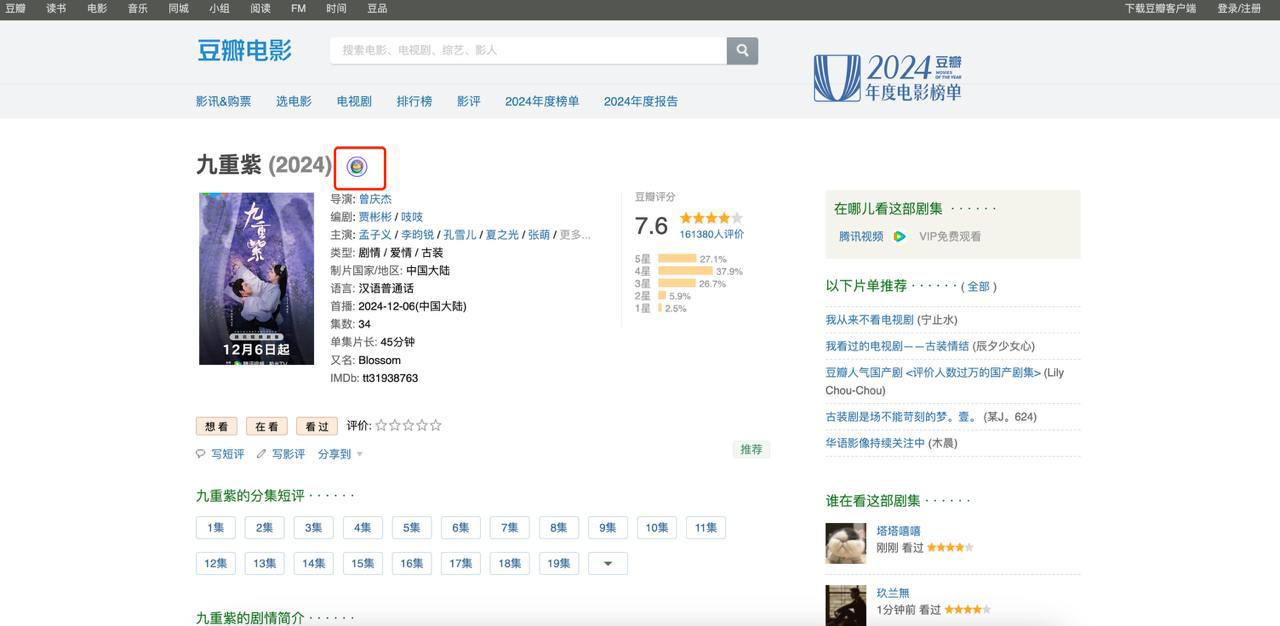The width and height of the screenshot is (1280, 626).
Task: Open episode 19集 reviews
Action: point(559,563)
